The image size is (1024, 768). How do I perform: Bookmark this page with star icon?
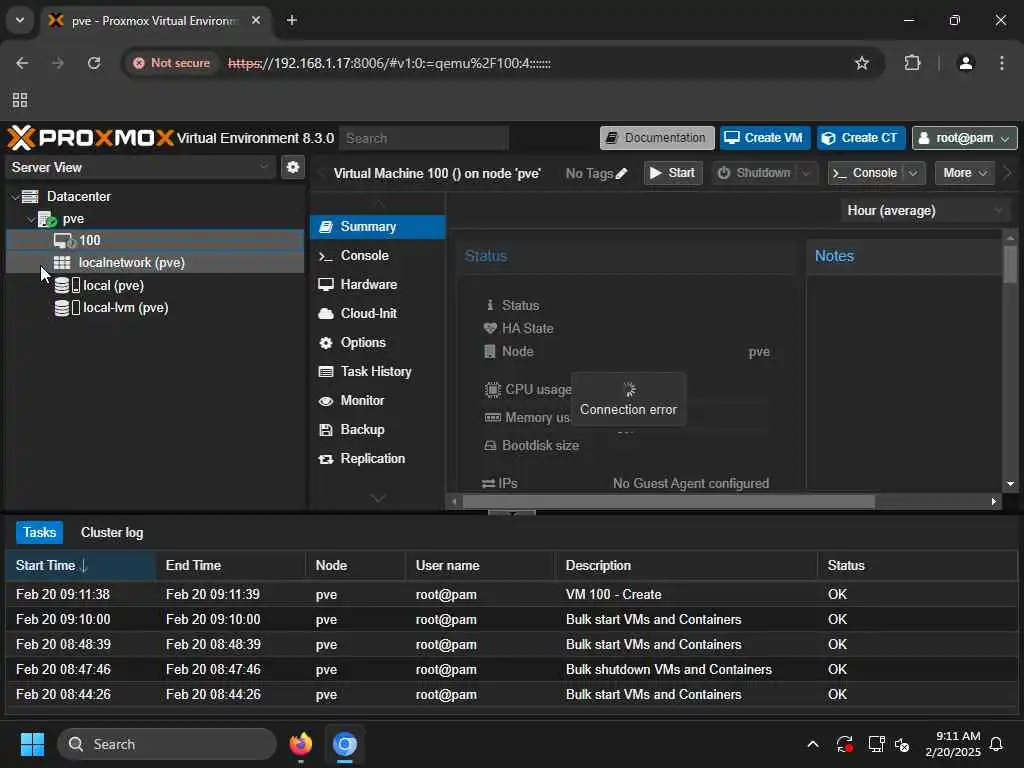[x=862, y=63]
